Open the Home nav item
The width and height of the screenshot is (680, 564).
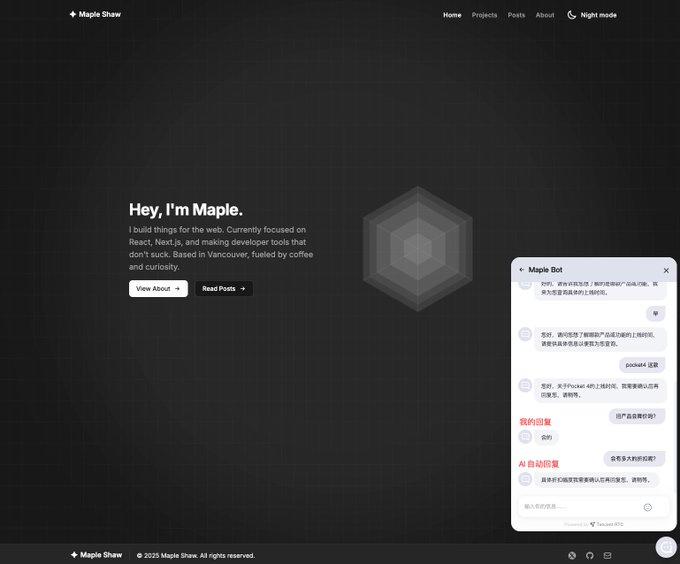[452, 15]
